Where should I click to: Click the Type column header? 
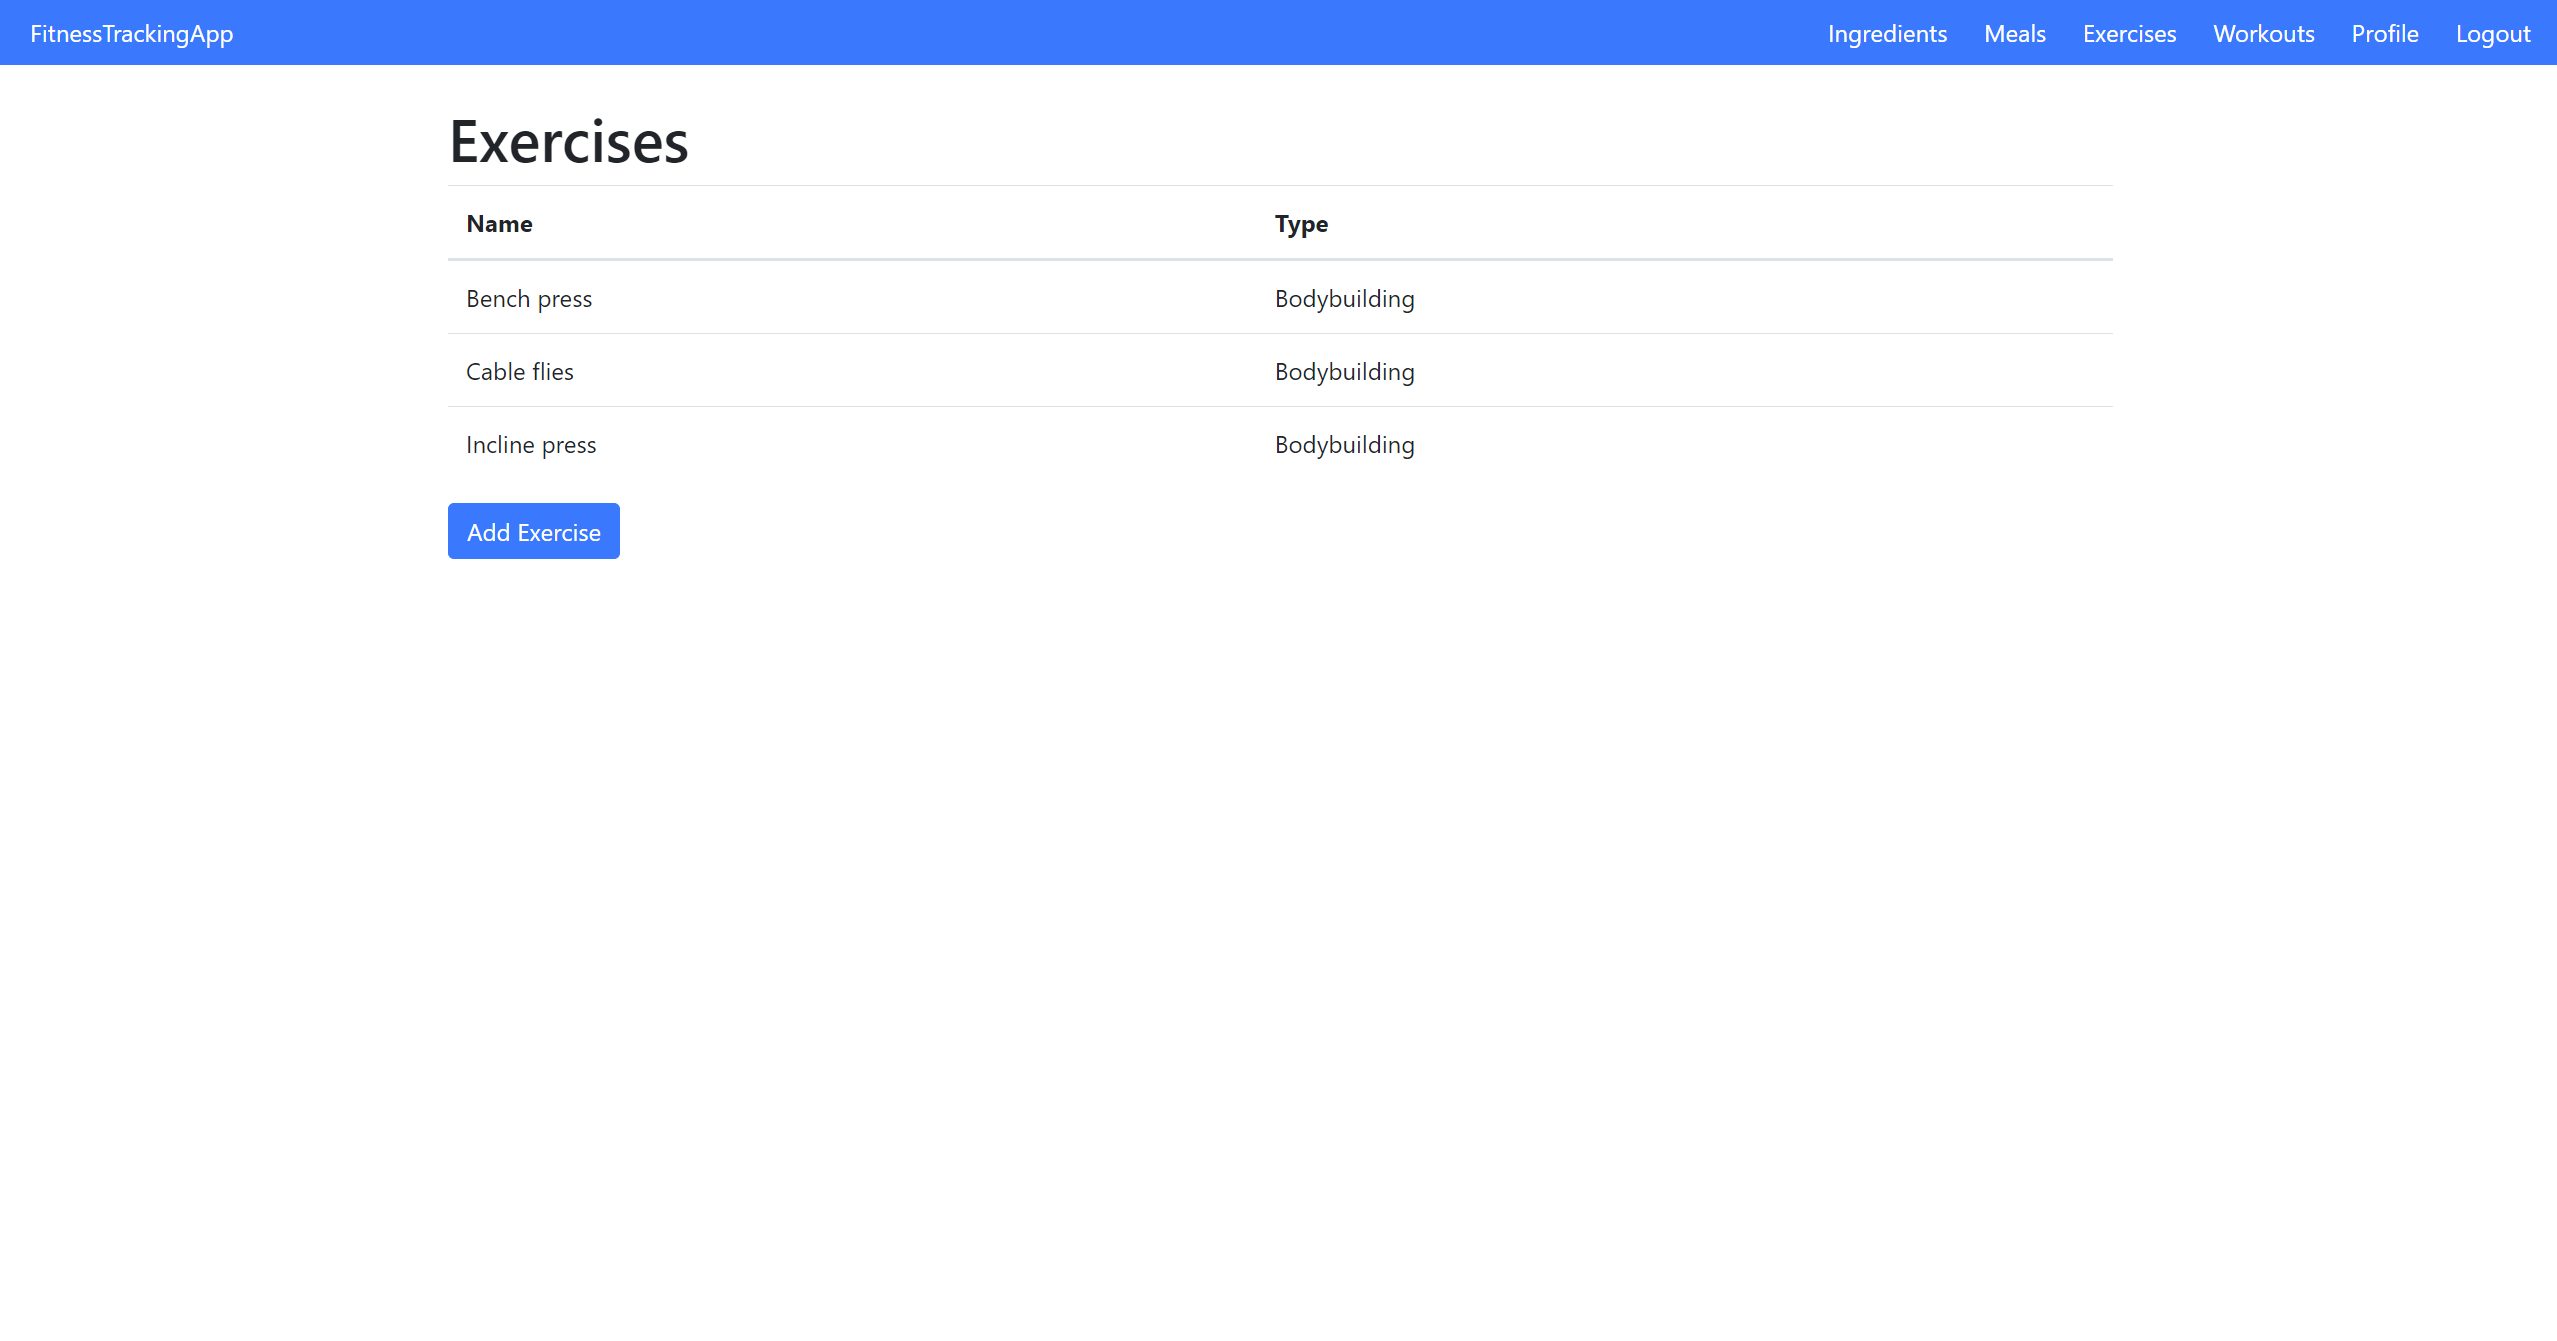pyautogui.click(x=1301, y=224)
